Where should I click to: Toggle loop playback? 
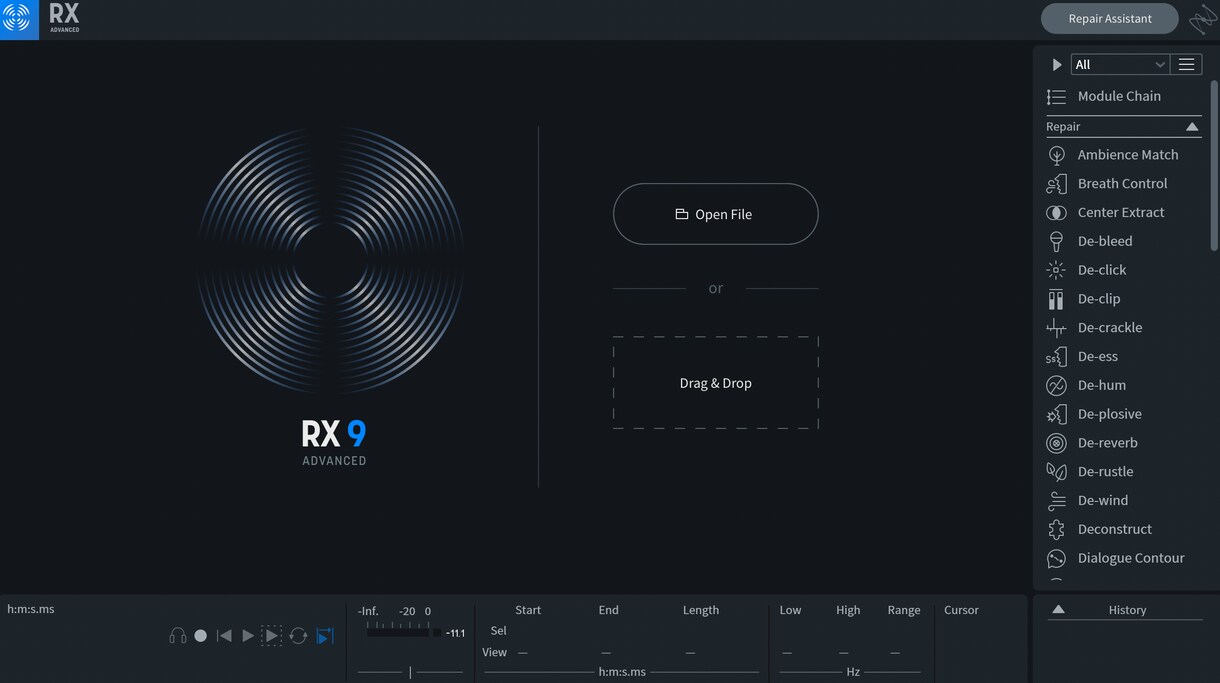pos(298,636)
